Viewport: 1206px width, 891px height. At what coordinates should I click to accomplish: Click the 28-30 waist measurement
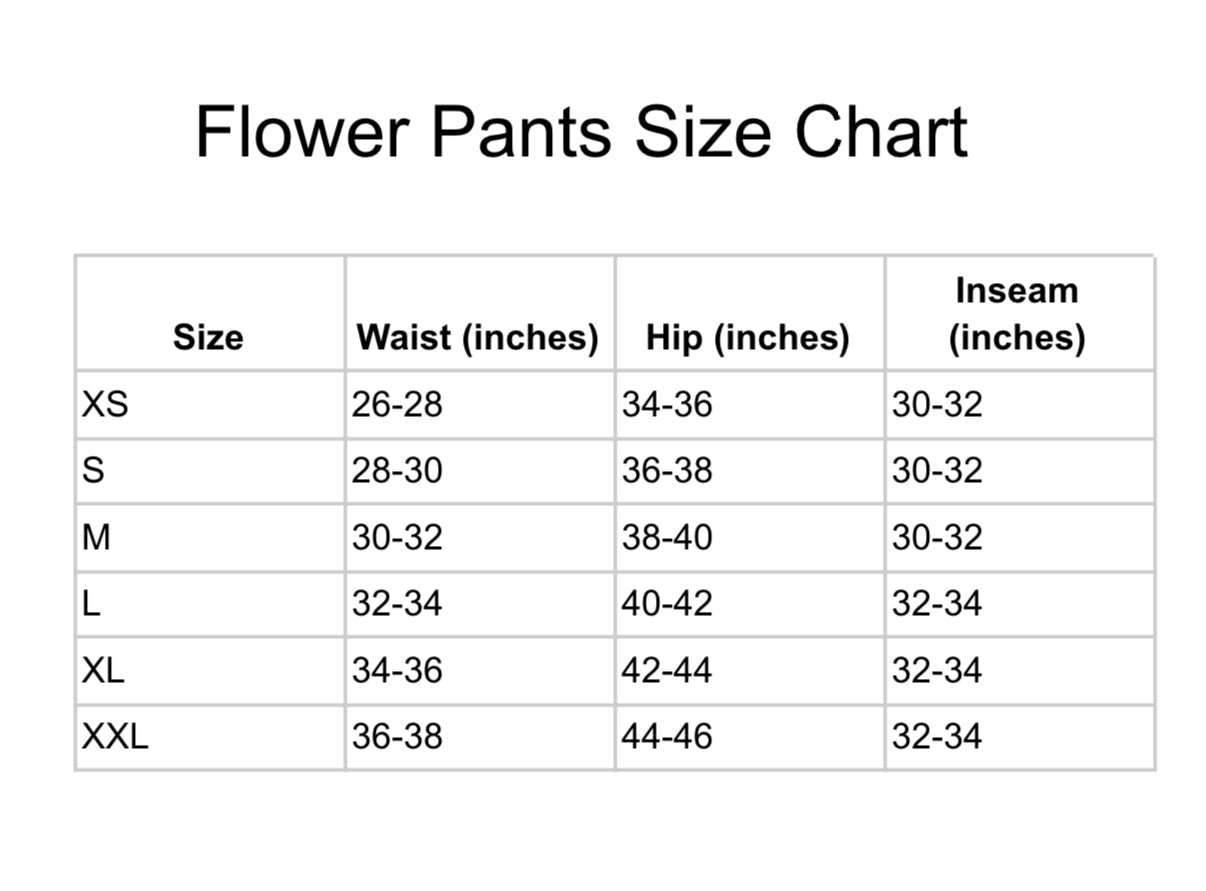tap(396, 471)
